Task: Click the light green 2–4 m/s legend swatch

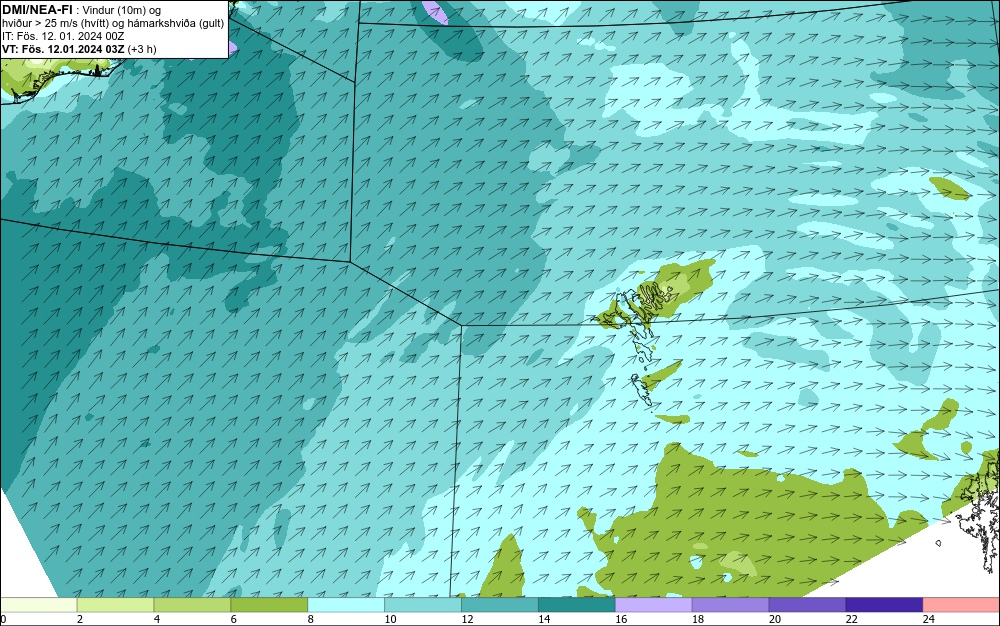Action: pyautogui.click(x=115, y=604)
